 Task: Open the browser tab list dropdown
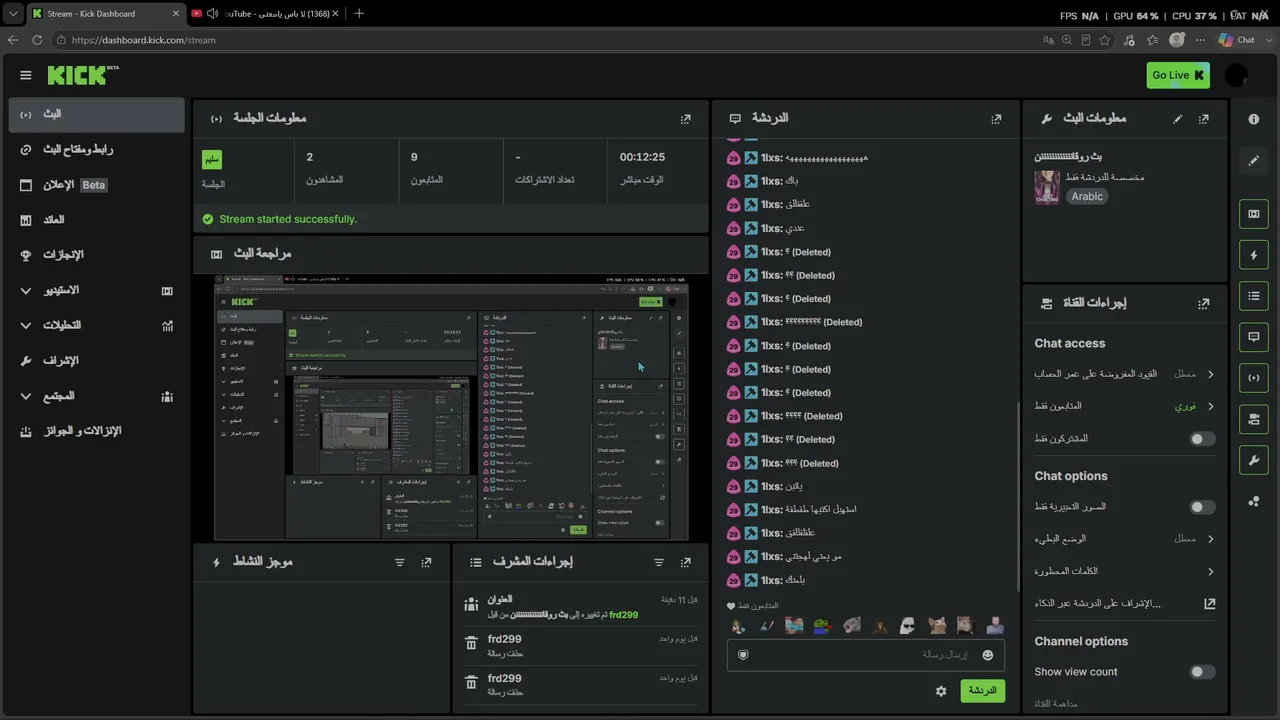click(x=13, y=13)
